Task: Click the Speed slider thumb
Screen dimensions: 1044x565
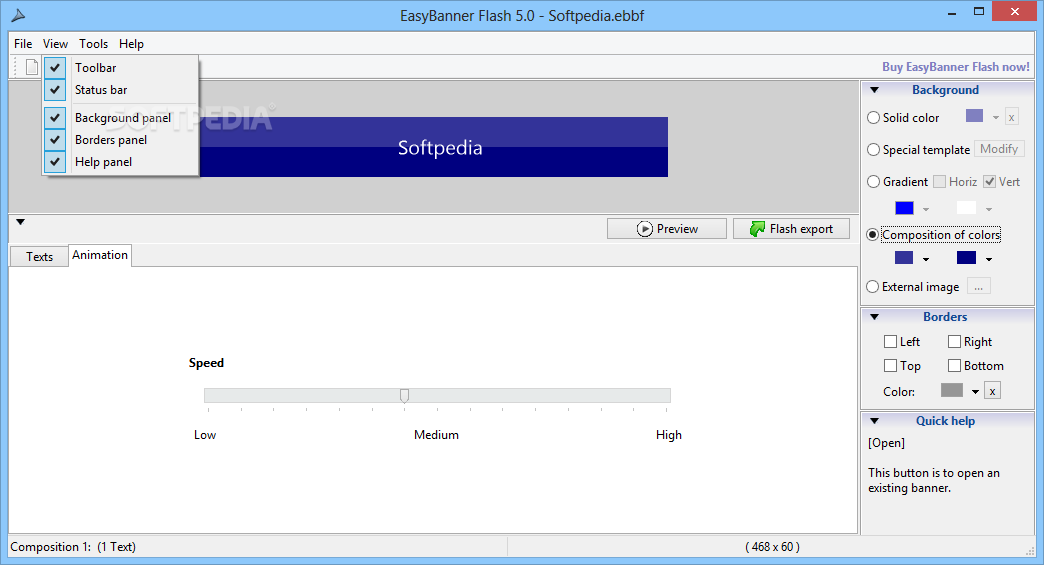Action: tap(404, 395)
